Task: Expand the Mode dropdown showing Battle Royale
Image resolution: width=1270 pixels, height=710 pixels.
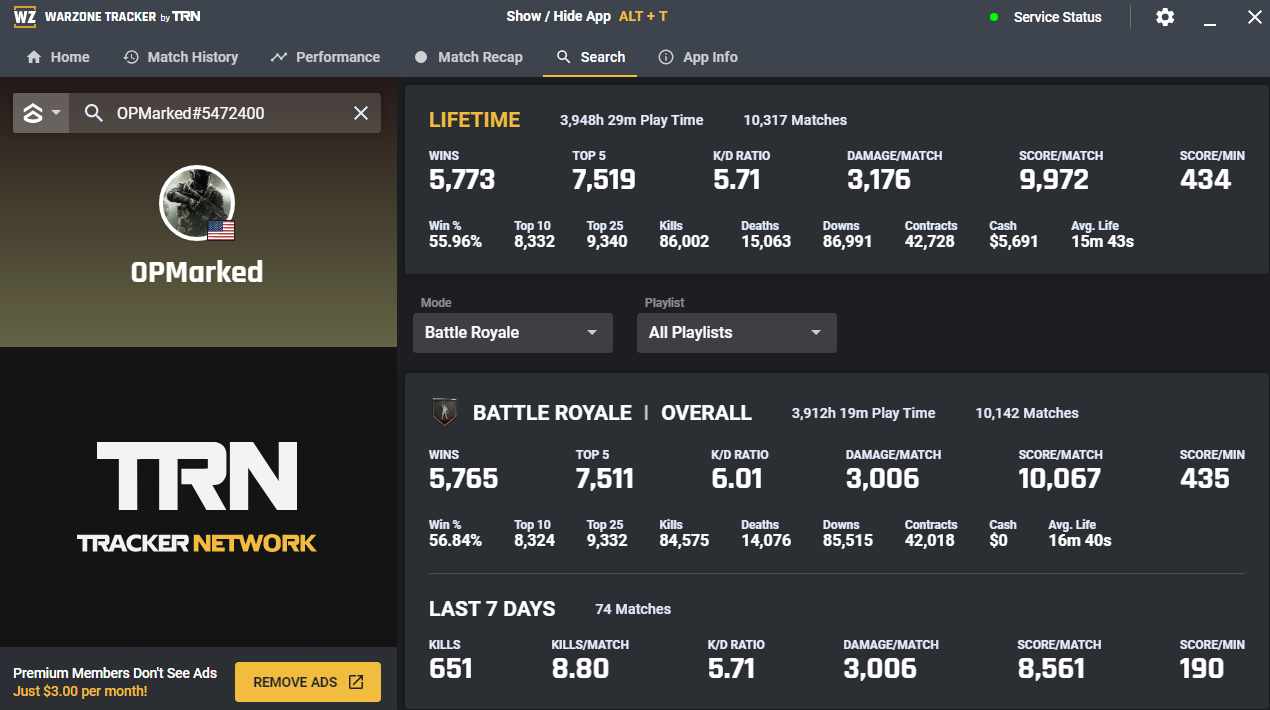Action: click(513, 332)
